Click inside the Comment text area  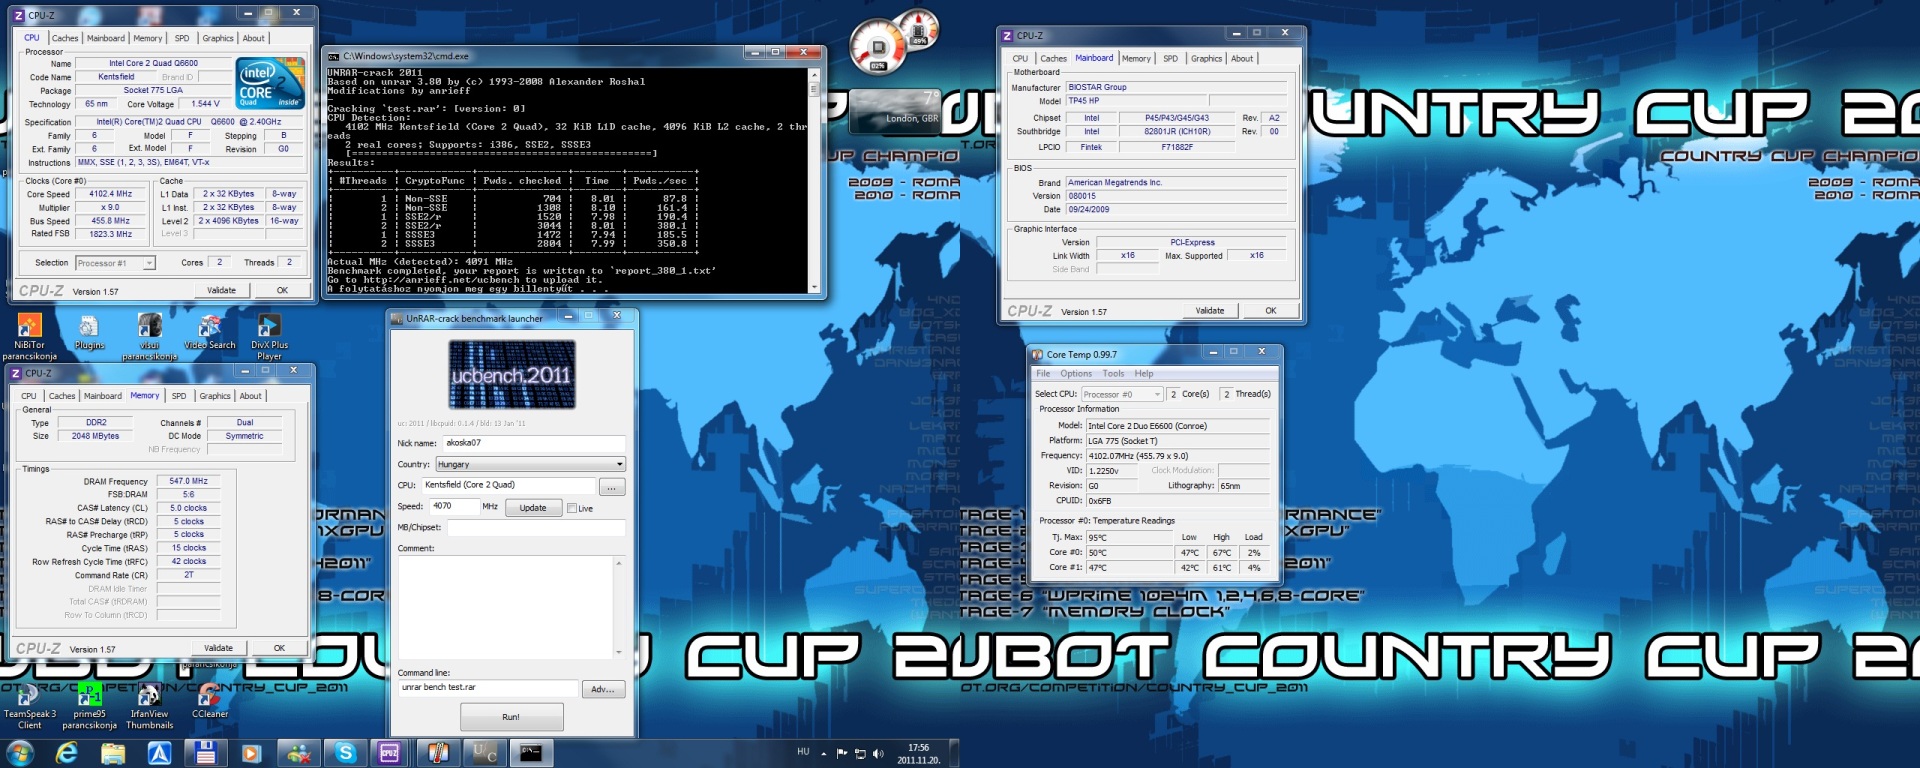click(505, 608)
